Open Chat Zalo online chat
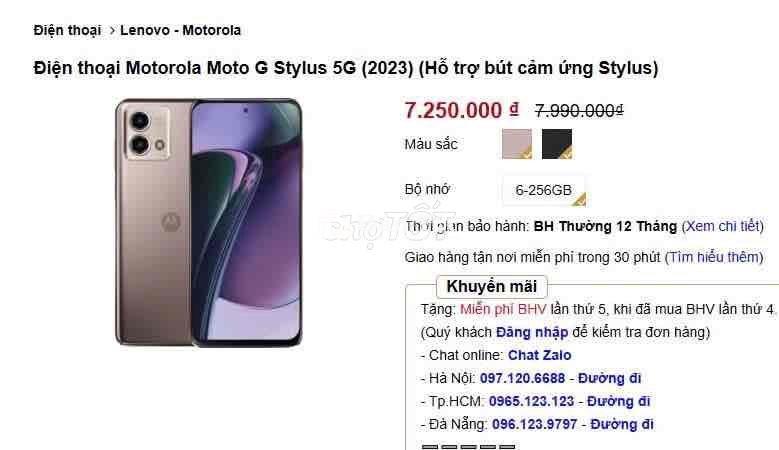 click(x=540, y=355)
